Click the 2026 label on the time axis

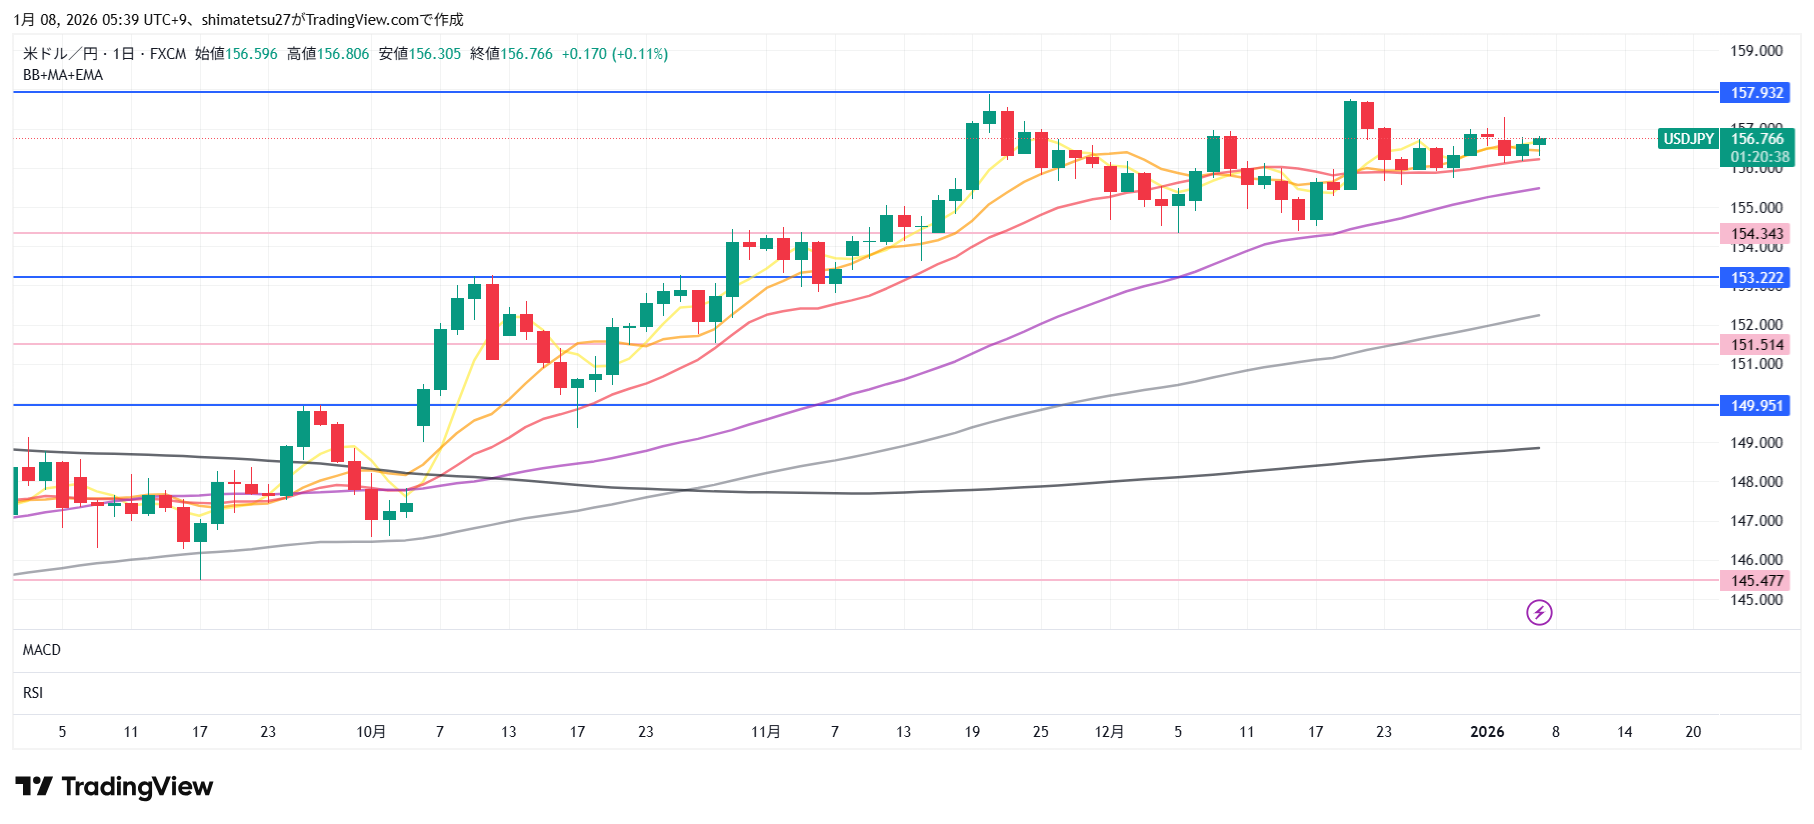1487,732
